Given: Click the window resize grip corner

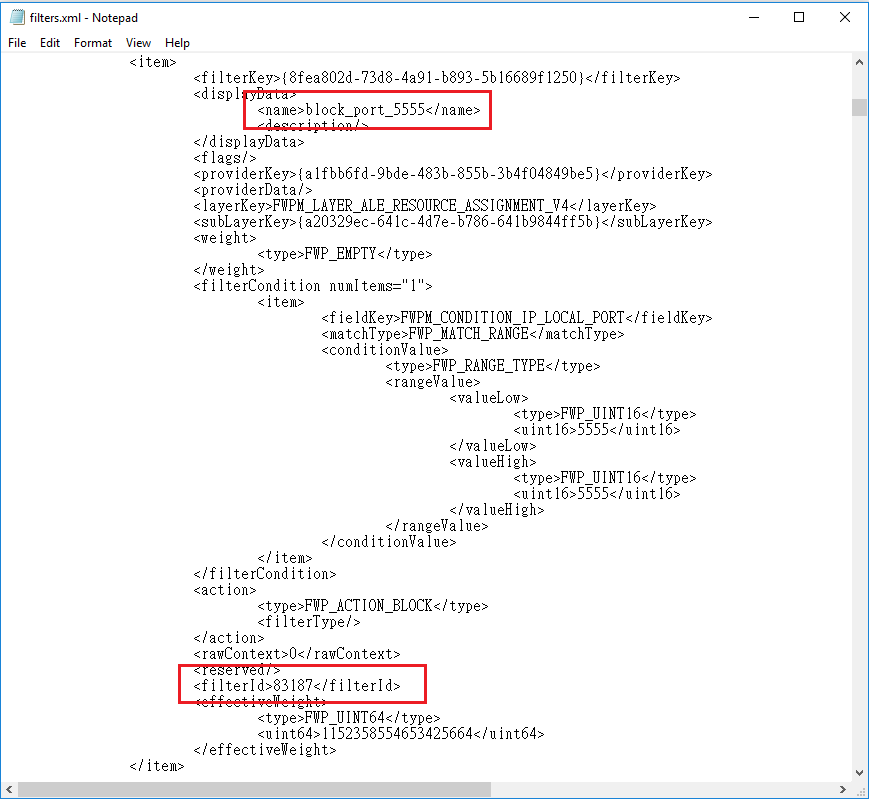Looking at the screenshot, I should click(x=860, y=790).
